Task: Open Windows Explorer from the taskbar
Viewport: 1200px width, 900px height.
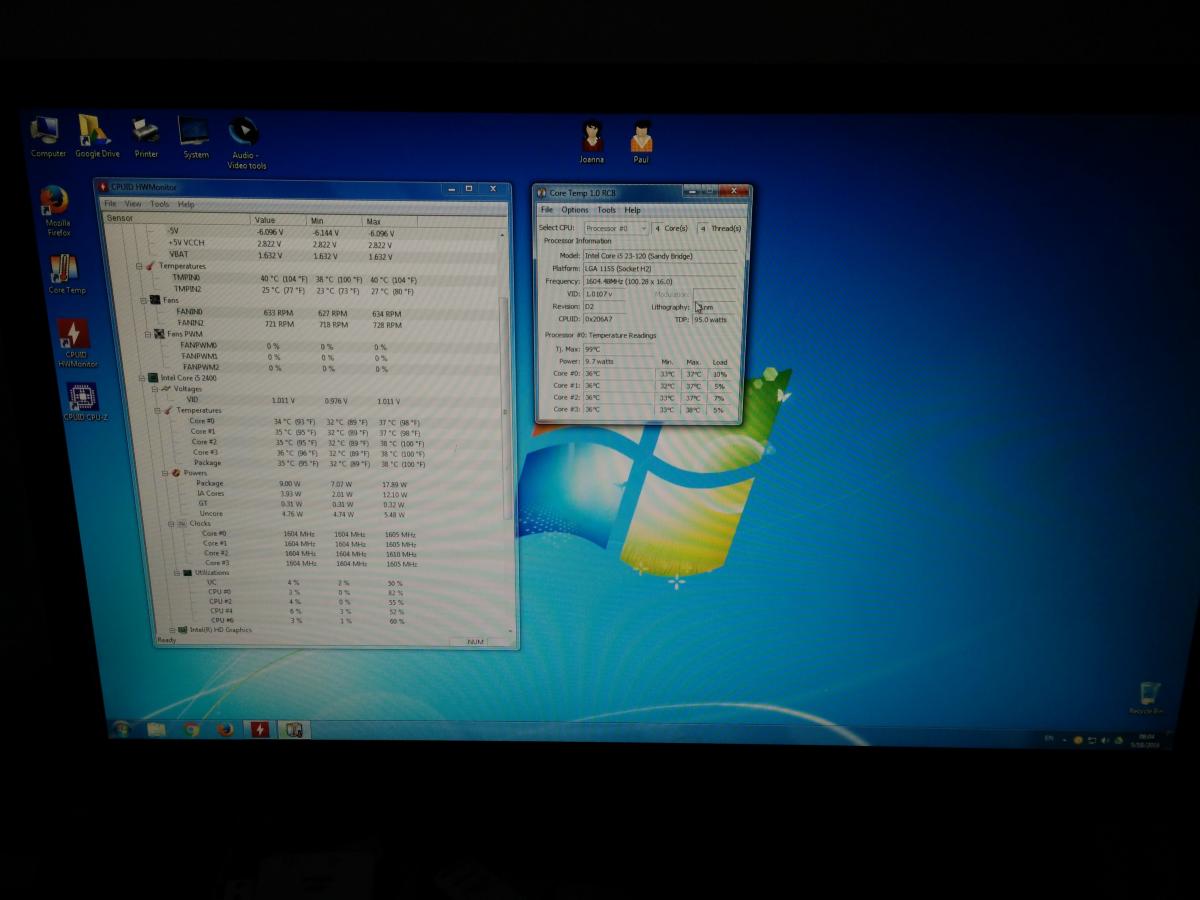Action: coord(157,729)
